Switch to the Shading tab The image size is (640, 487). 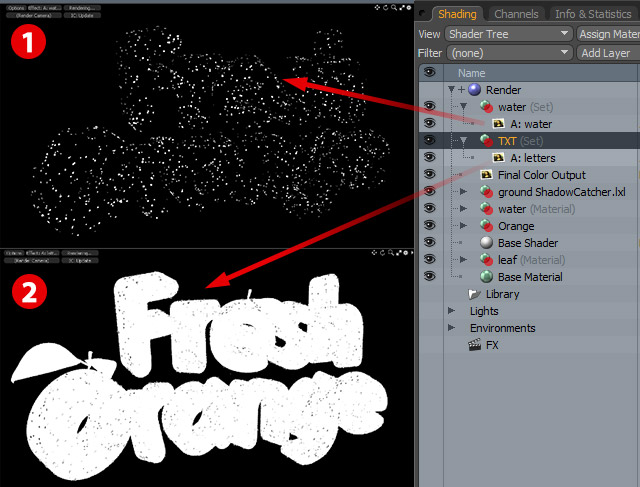[x=457, y=14]
